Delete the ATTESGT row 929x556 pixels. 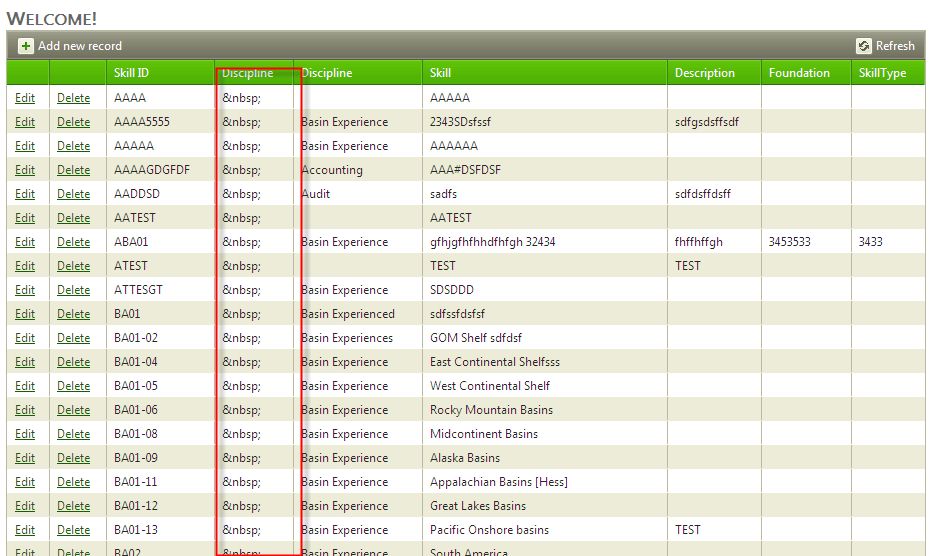pos(73,290)
